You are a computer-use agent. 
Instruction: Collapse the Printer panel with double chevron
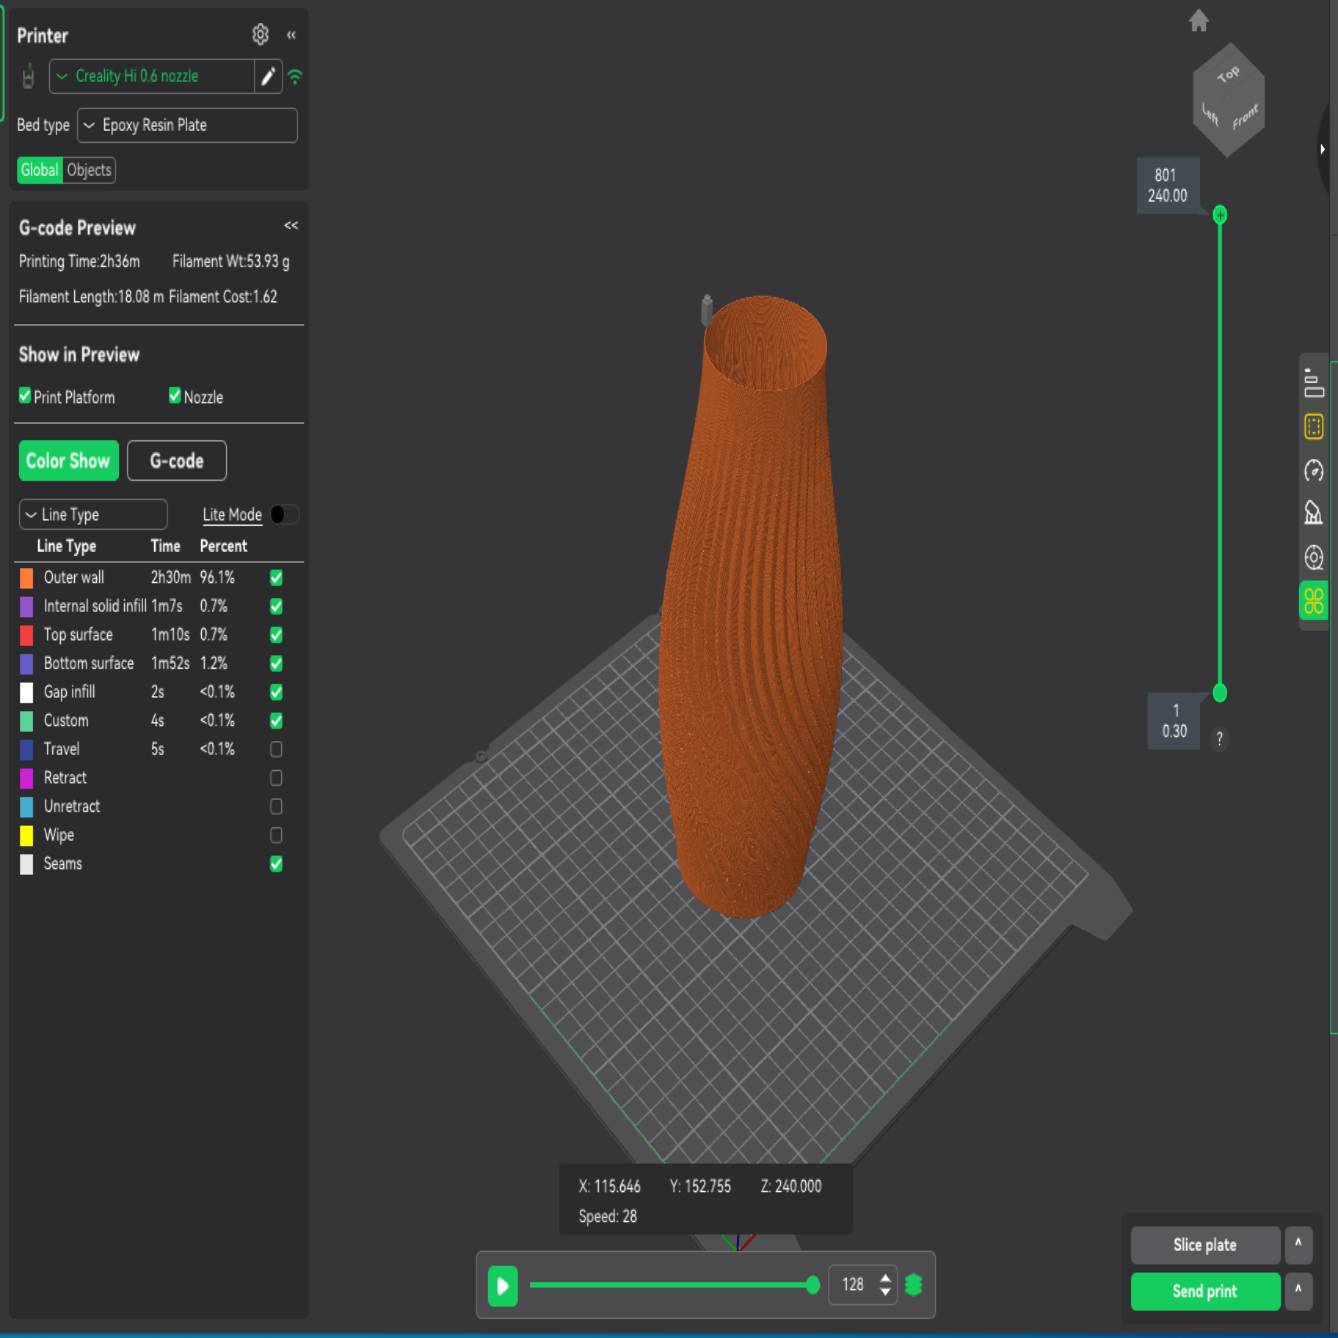(291, 35)
